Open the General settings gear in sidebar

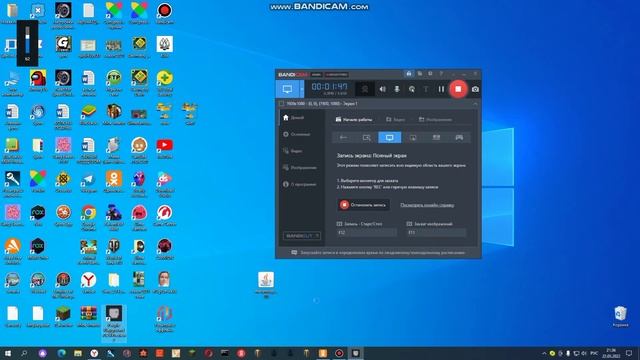296,134
